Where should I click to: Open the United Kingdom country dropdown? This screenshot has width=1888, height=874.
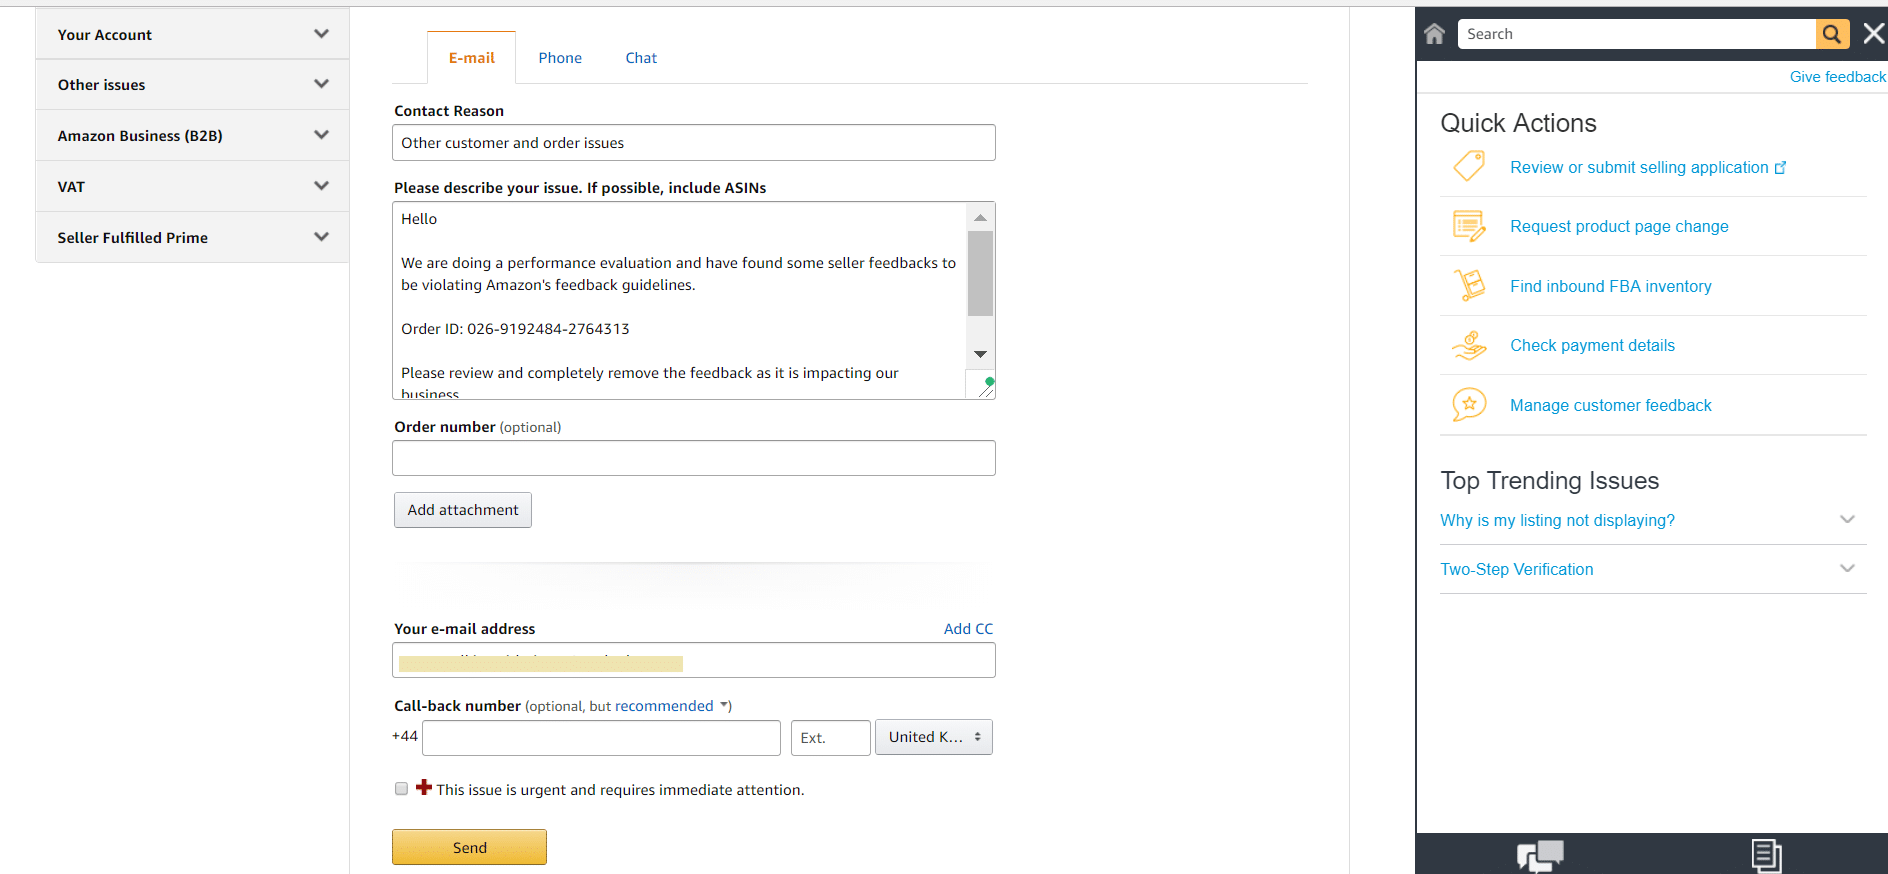coord(933,737)
